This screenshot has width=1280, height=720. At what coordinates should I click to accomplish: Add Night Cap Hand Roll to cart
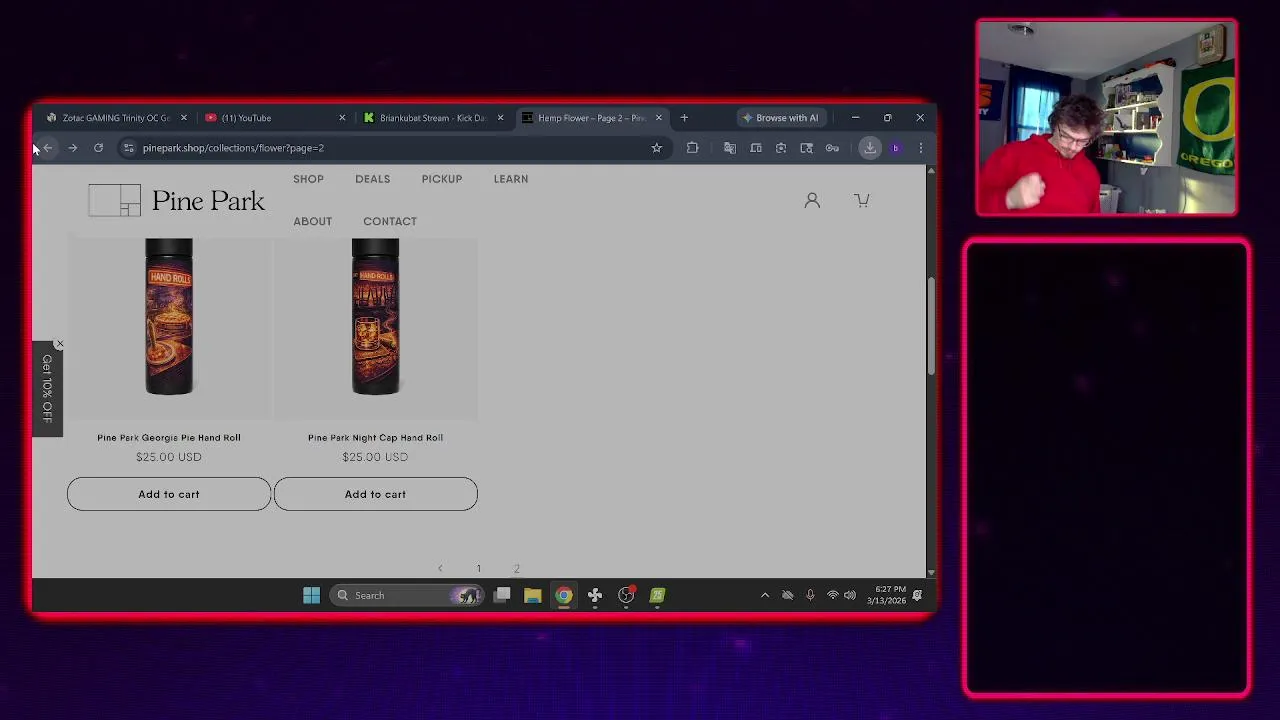point(375,494)
